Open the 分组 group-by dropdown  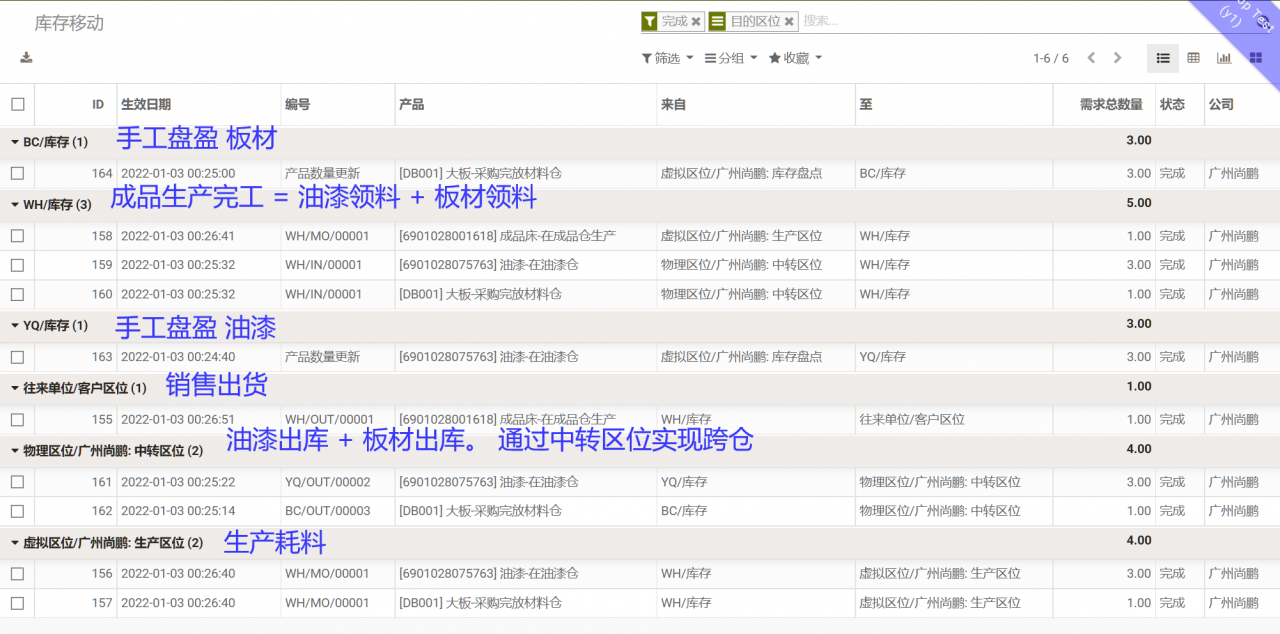[x=731, y=58]
